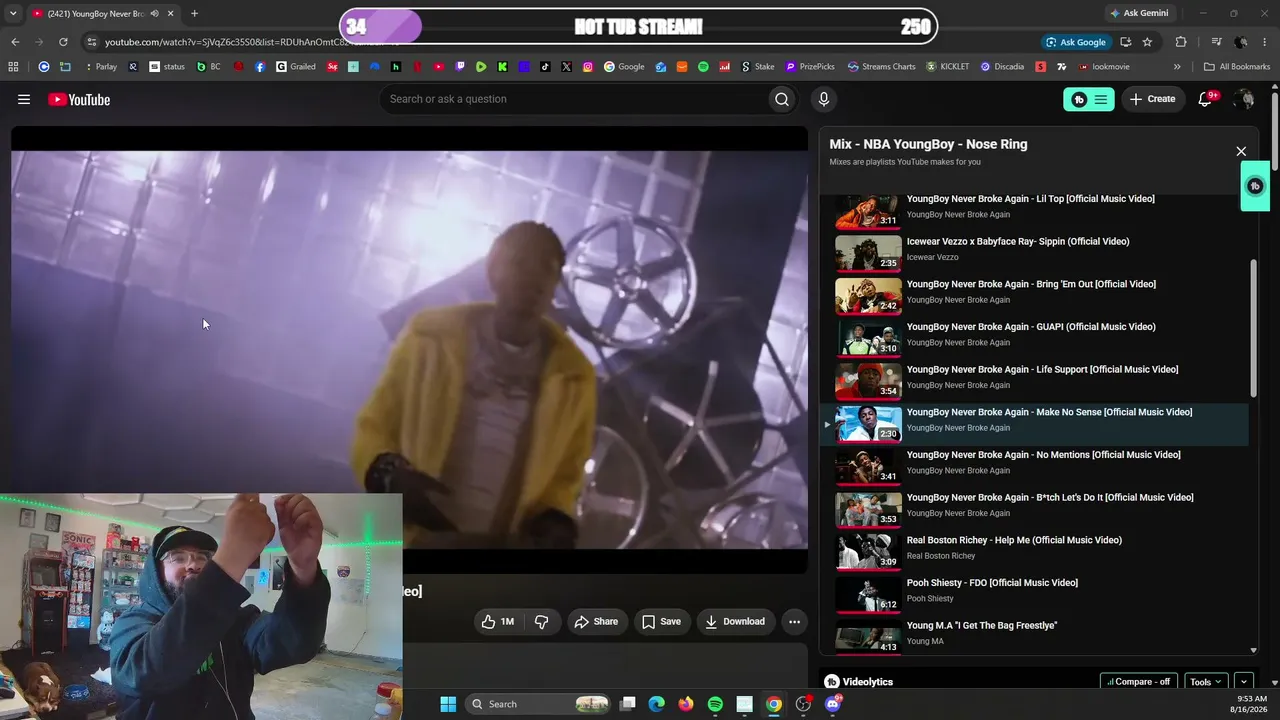The width and height of the screenshot is (1280, 720).
Task: Open the Parlay bookmark
Action: (x=100, y=67)
